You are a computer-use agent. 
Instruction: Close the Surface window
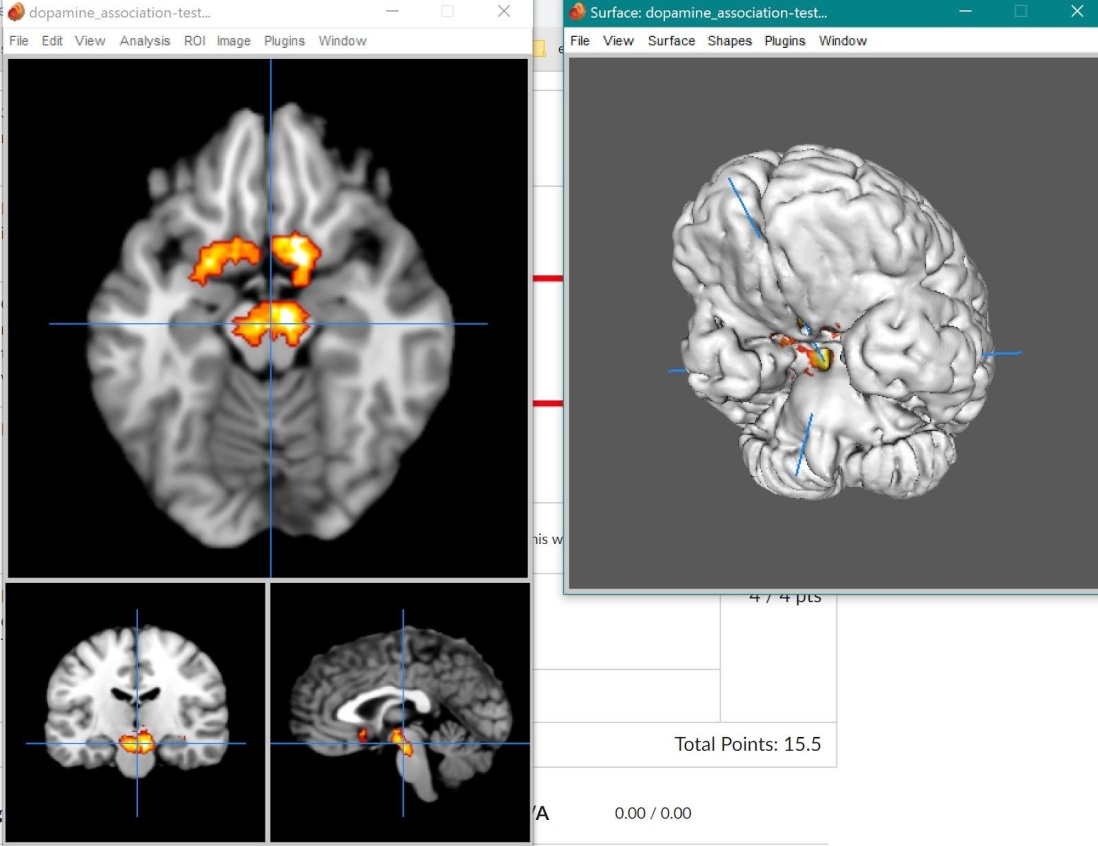[x=1076, y=12]
